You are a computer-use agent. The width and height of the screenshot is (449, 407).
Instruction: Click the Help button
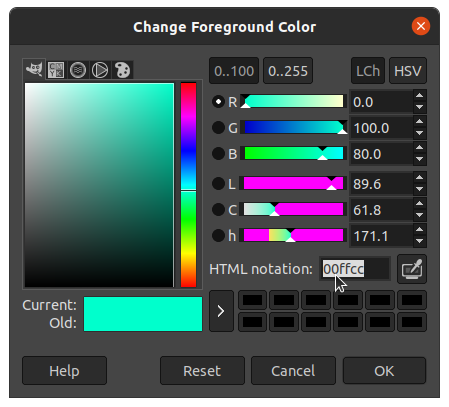[x=64, y=370]
